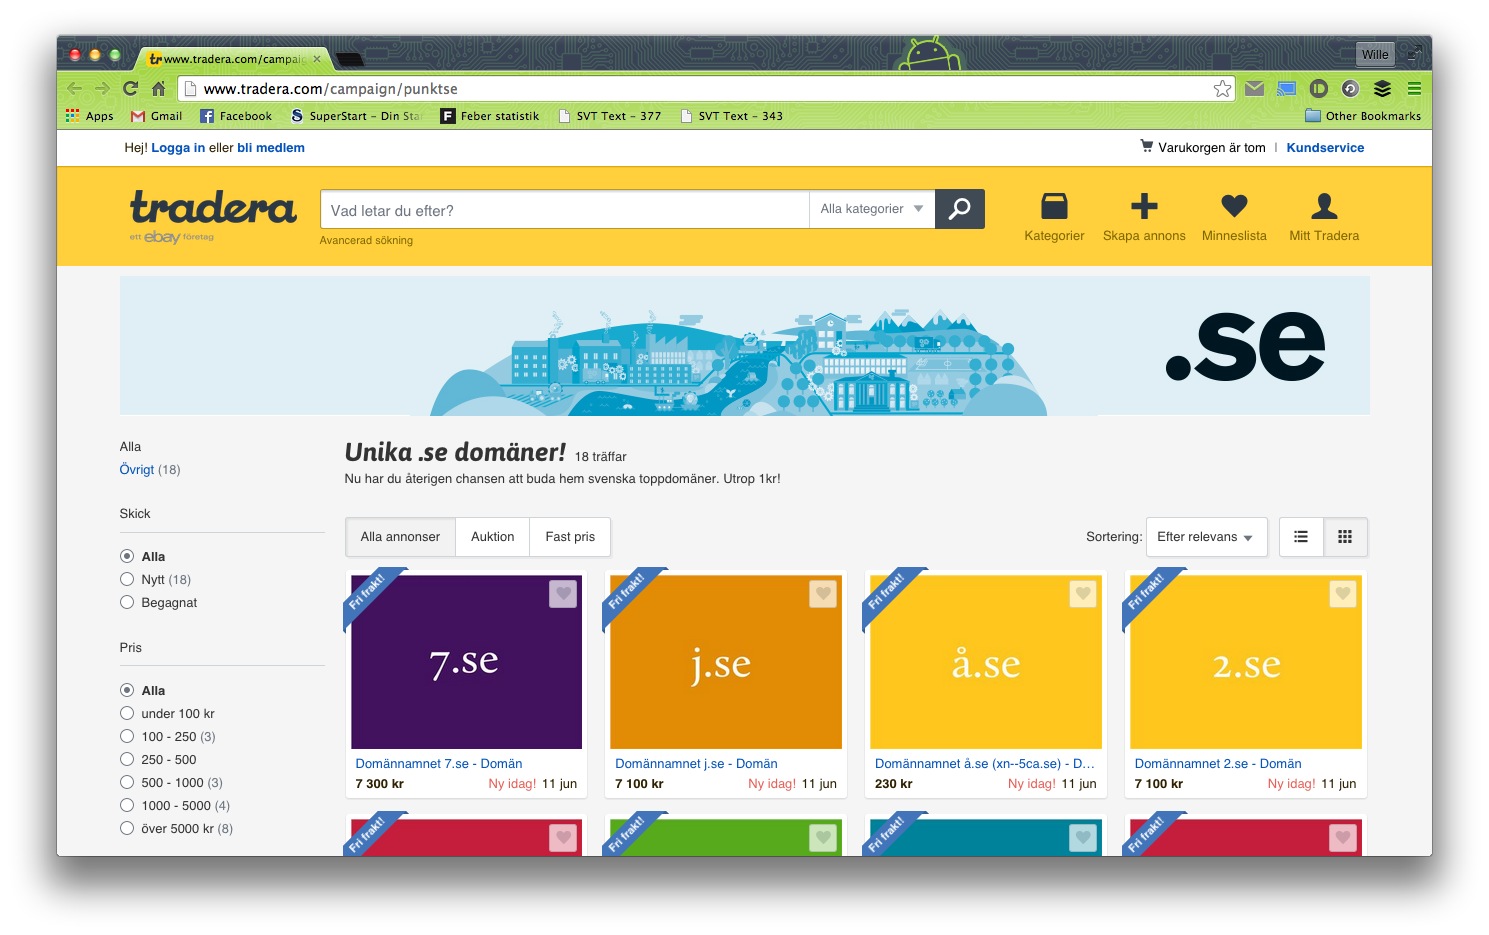Save å.se to wishlist heart
Screen dimensions: 1489x935
[1083, 594]
